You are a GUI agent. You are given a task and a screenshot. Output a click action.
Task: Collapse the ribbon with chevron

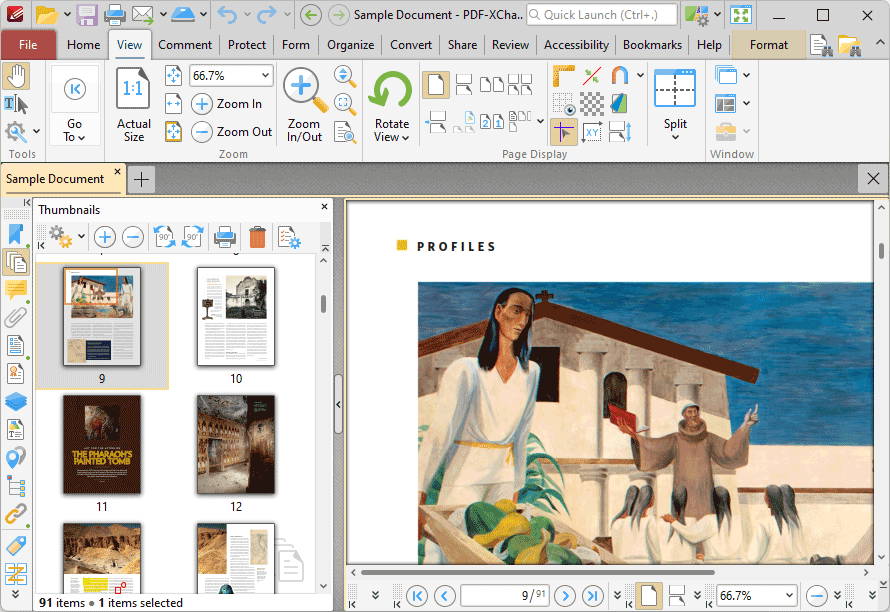pos(879,43)
